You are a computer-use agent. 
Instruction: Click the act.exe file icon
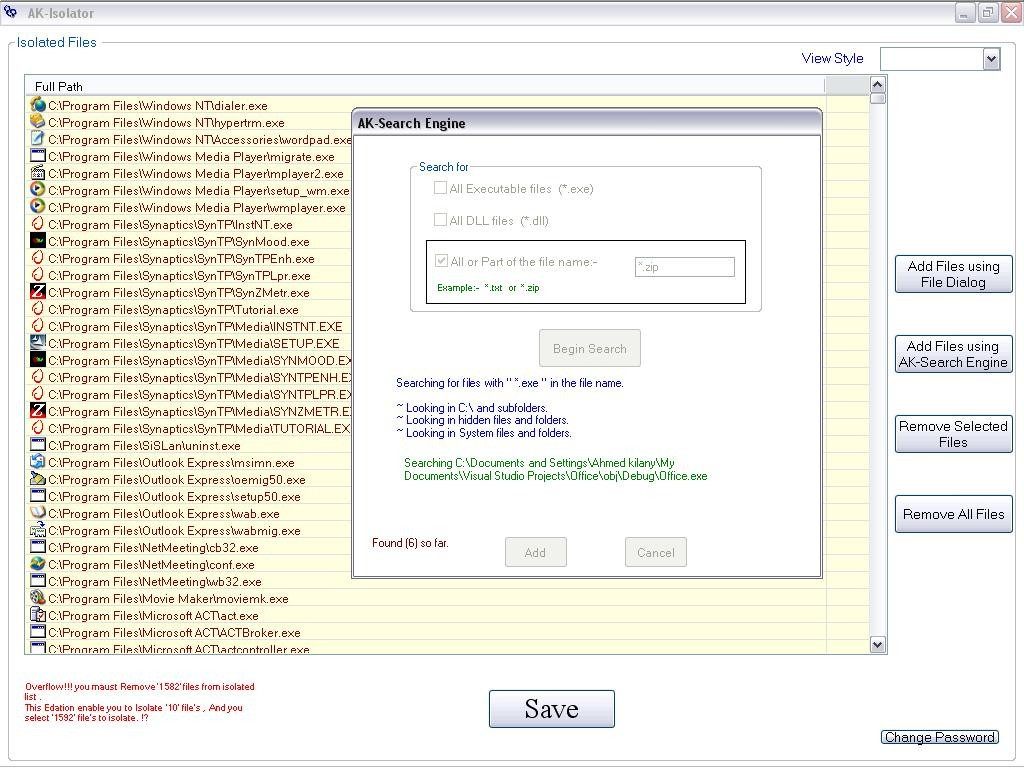pos(38,615)
